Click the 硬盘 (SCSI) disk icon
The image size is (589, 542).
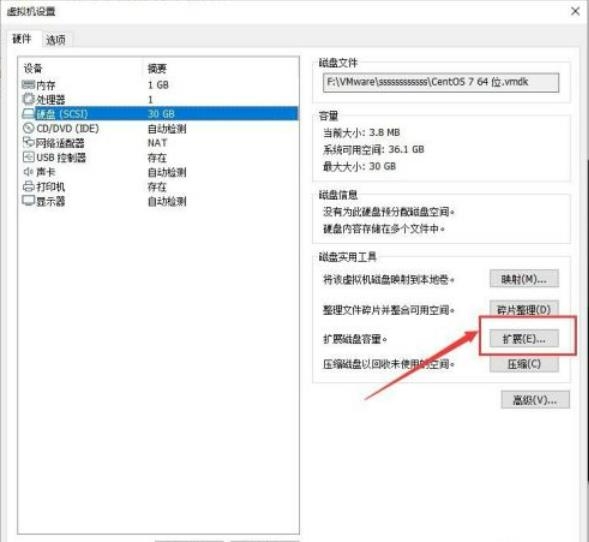29,113
